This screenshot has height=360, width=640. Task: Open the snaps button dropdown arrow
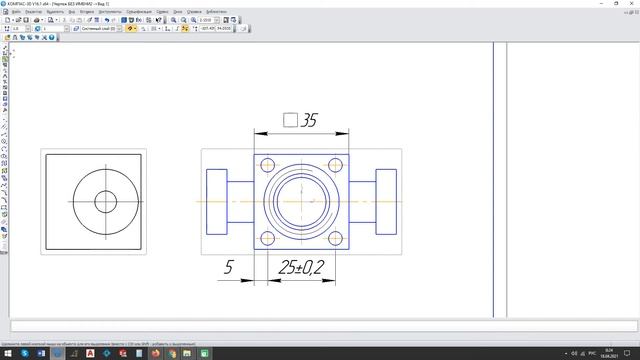[135, 29]
